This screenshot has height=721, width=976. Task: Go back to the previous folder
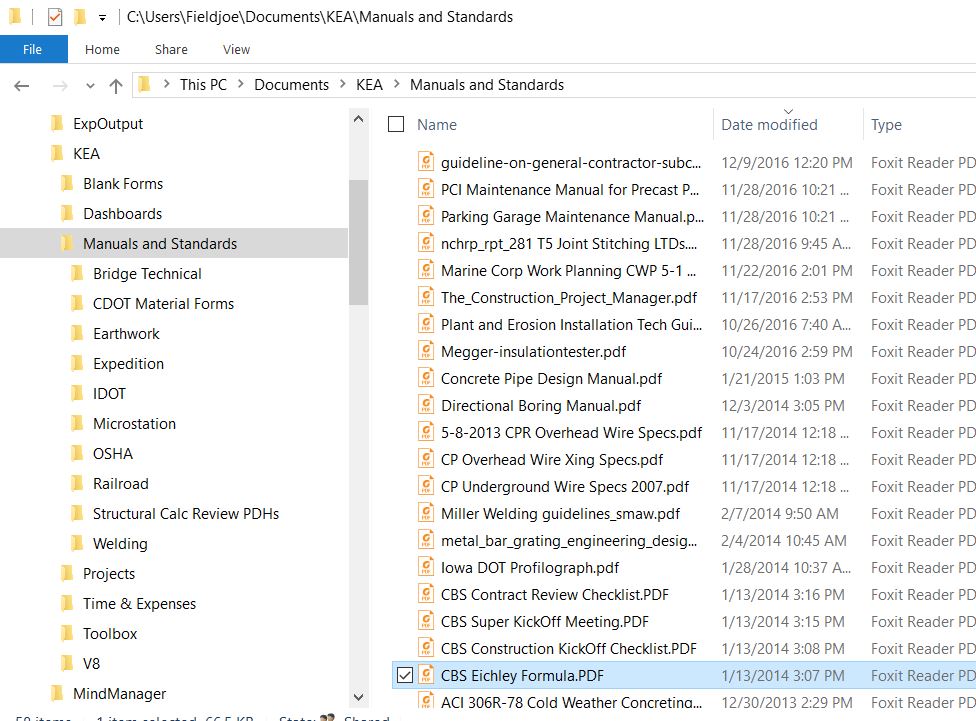tap(22, 85)
